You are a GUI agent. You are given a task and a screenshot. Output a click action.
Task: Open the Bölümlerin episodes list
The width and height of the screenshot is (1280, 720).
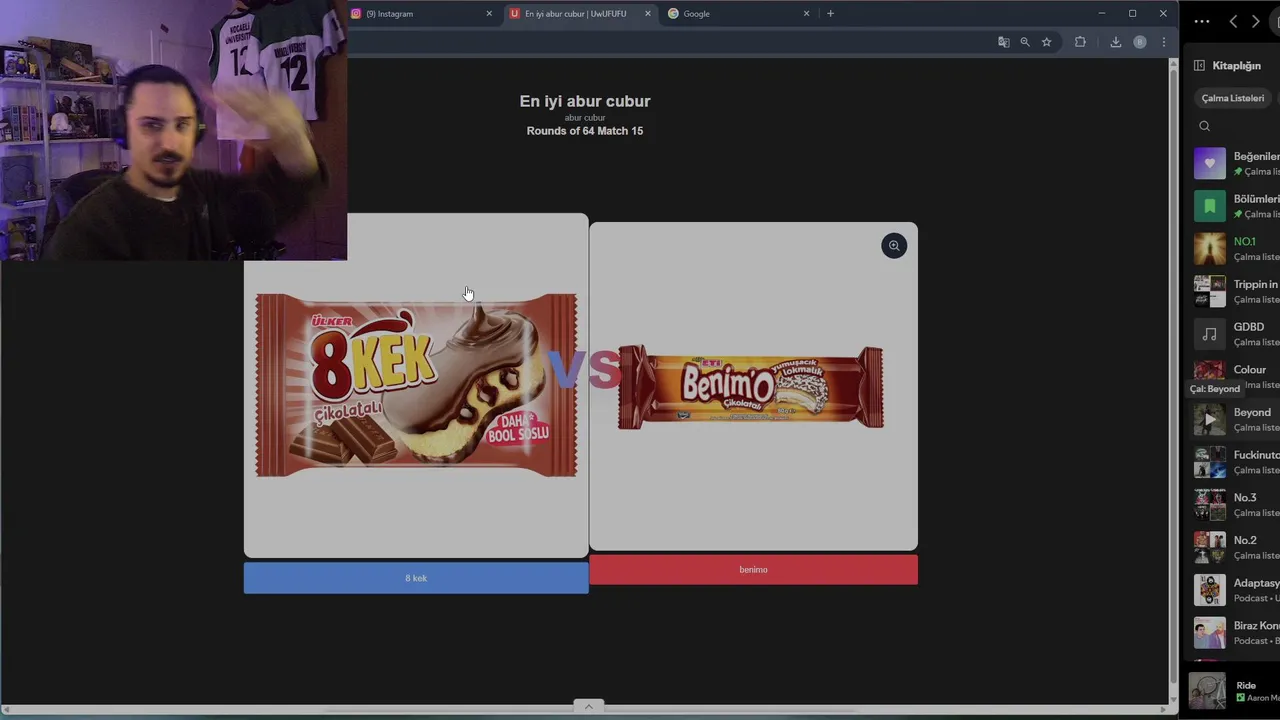tap(1236, 206)
